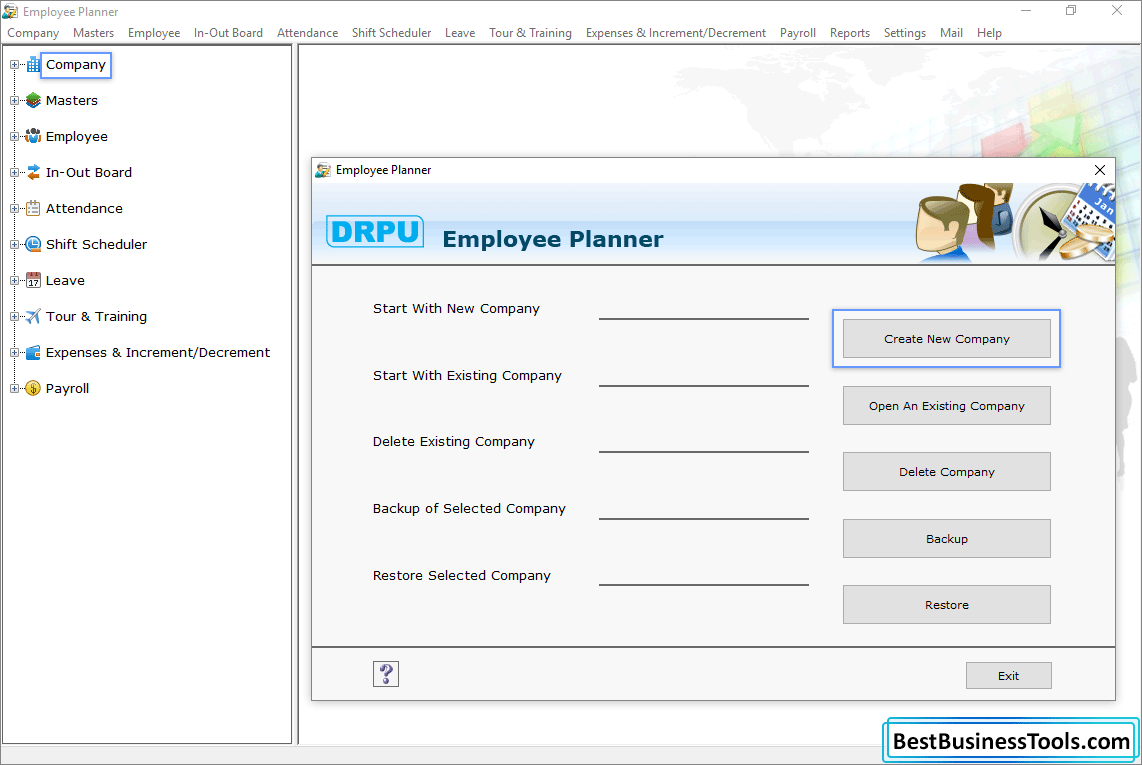Open the Employee menu
The width and height of the screenshot is (1142, 765).
tap(154, 33)
